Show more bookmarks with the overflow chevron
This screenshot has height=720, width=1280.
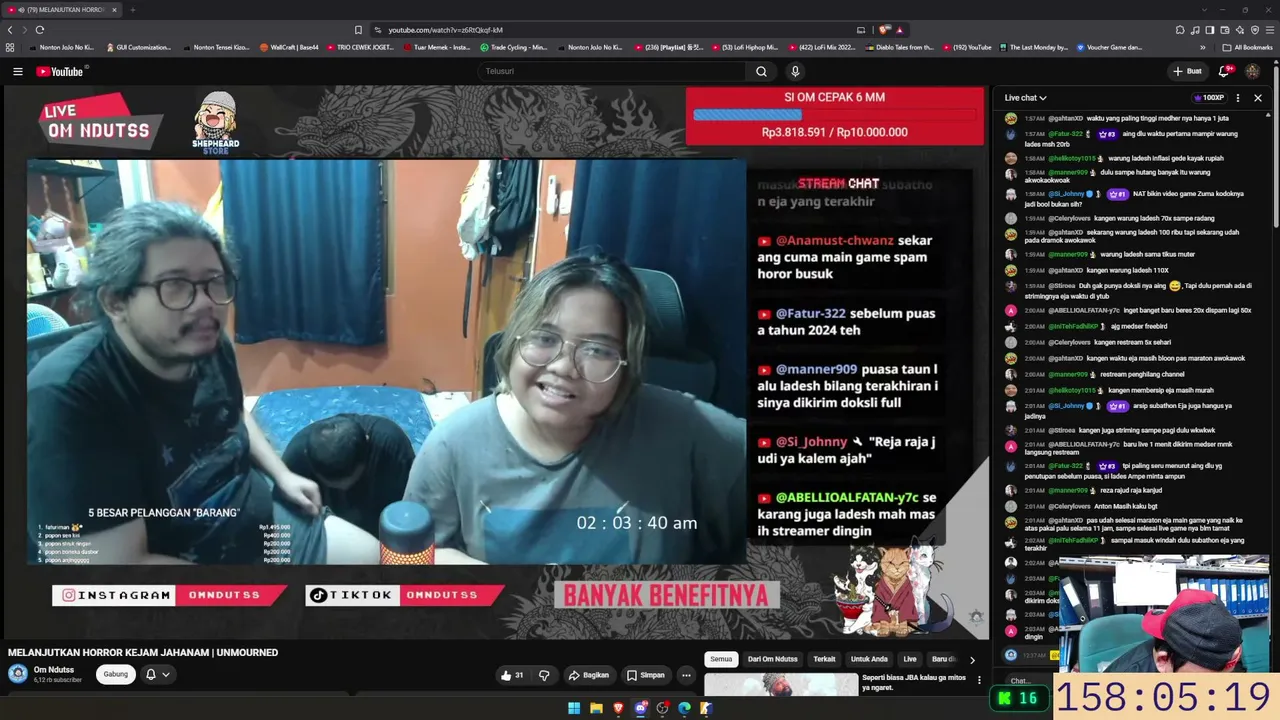click(x=1203, y=47)
